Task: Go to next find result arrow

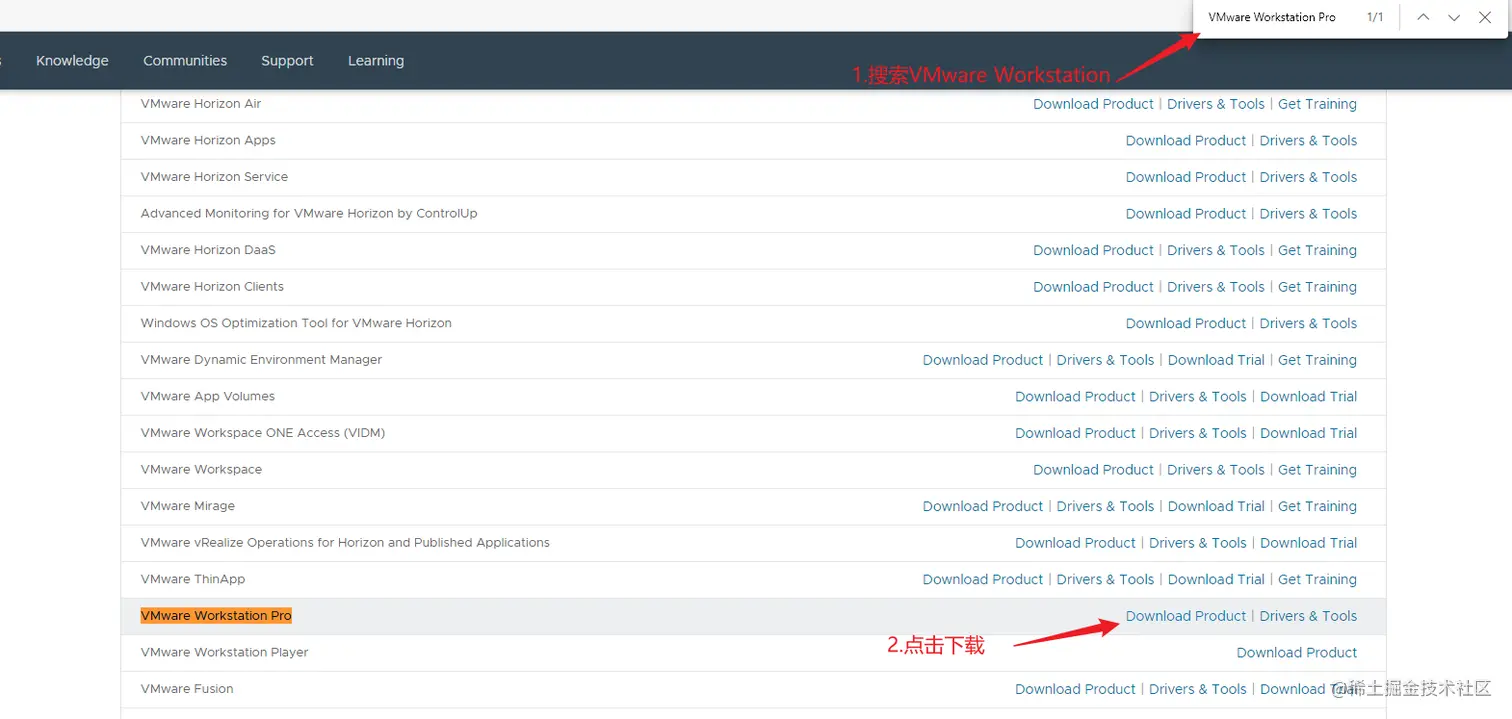Action: pyautogui.click(x=1454, y=18)
